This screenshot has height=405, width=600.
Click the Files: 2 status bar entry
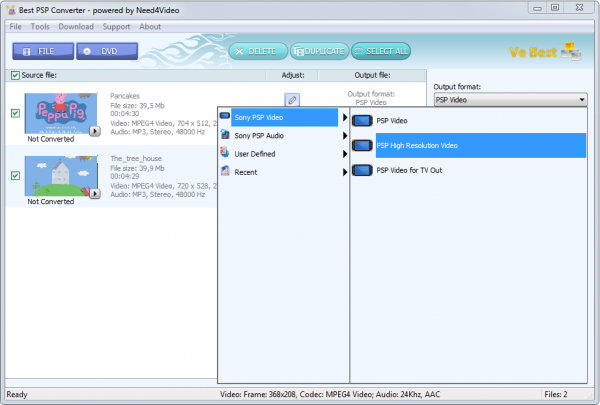coord(556,394)
